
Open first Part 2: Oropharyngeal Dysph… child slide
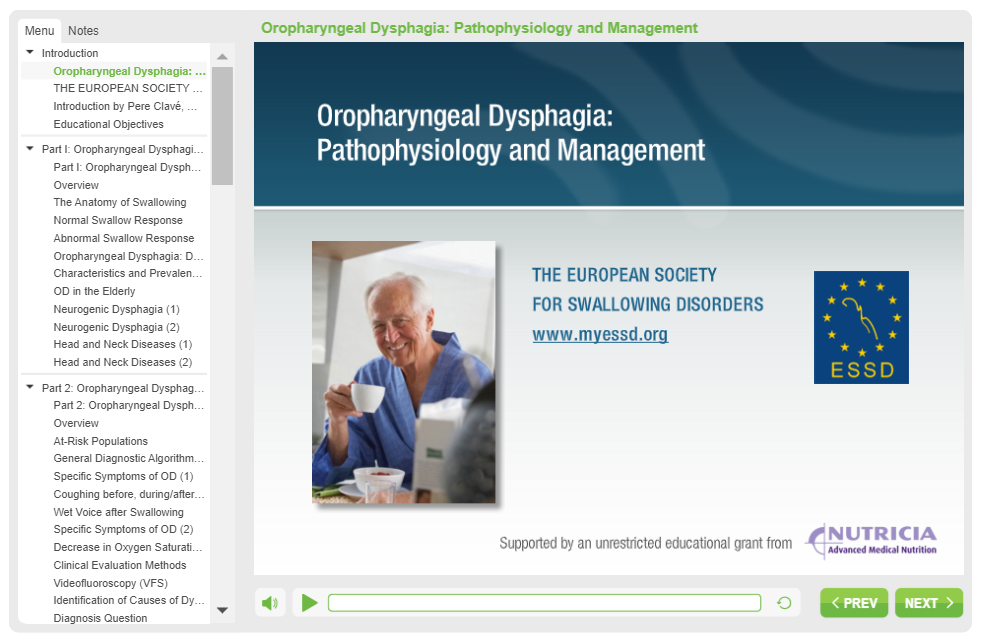click(128, 406)
